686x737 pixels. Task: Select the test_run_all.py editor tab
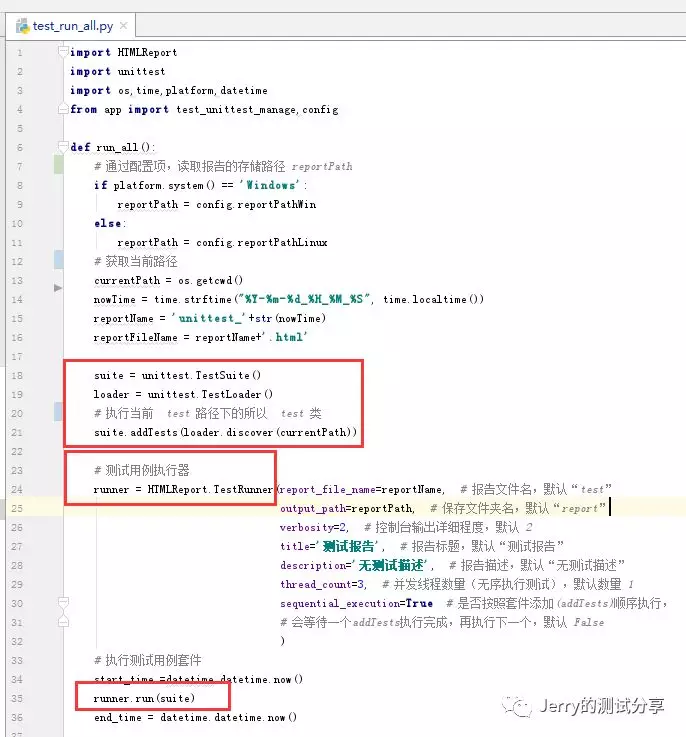click(x=71, y=26)
